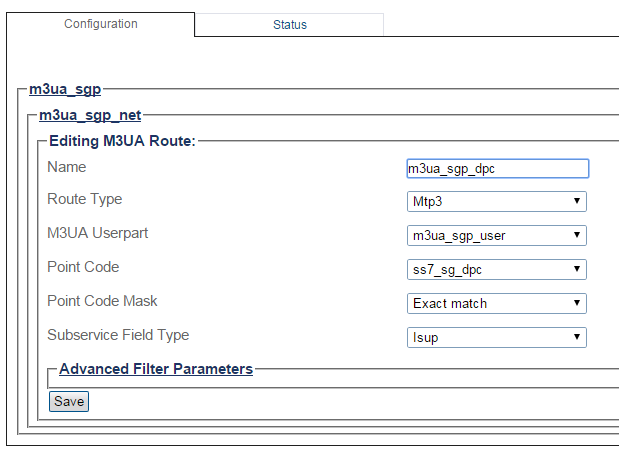Open the Subservice Field Type Isup dropdown
Image resolution: width=619 pixels, height=461 pixels.
[497, 337]
